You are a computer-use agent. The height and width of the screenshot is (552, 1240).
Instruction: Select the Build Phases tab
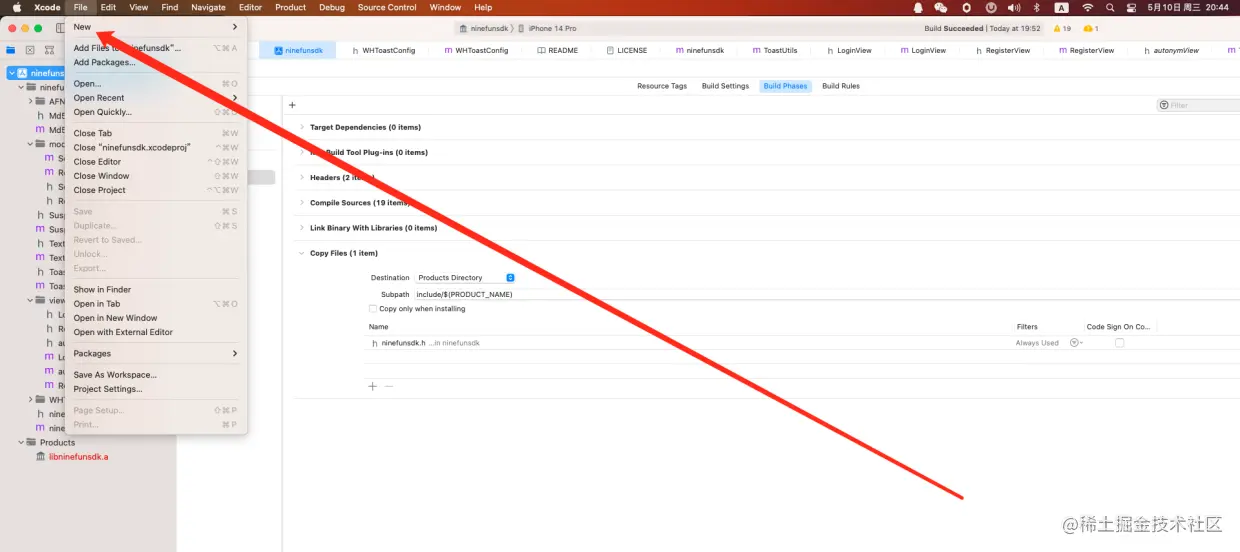(x=785, y=86)
